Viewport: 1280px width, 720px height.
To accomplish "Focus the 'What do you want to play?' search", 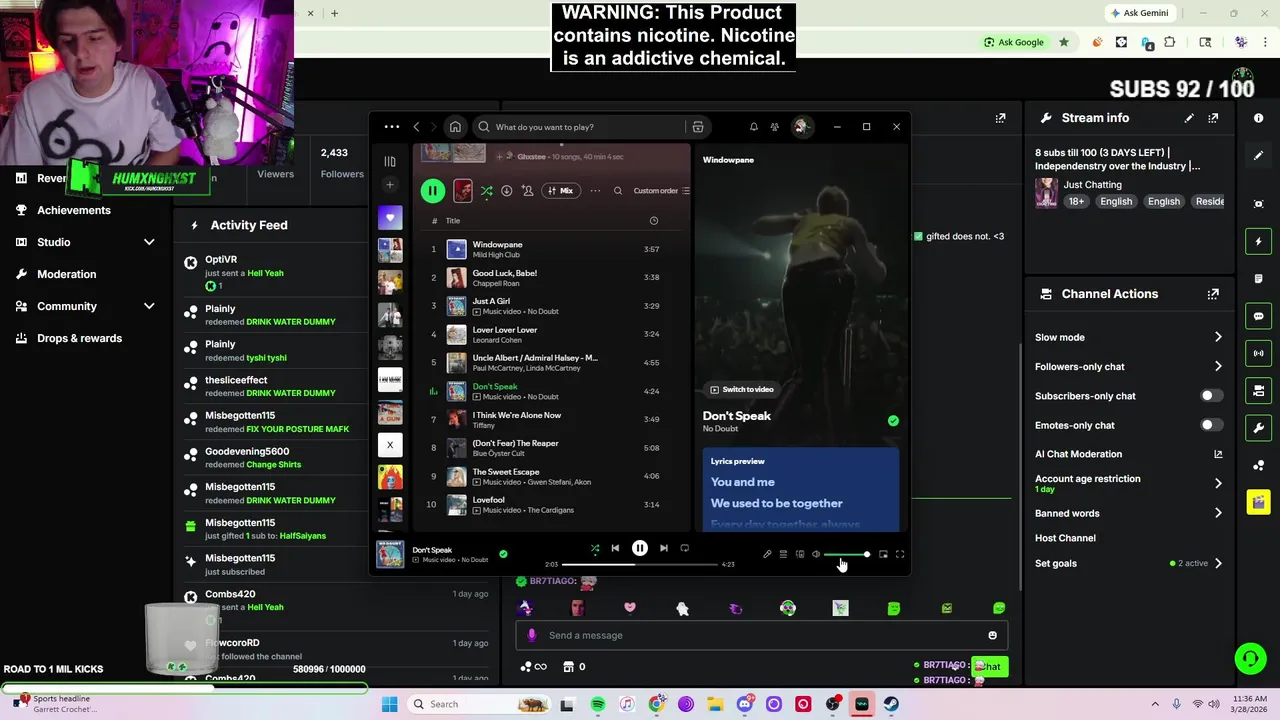I will click(580, 127).
